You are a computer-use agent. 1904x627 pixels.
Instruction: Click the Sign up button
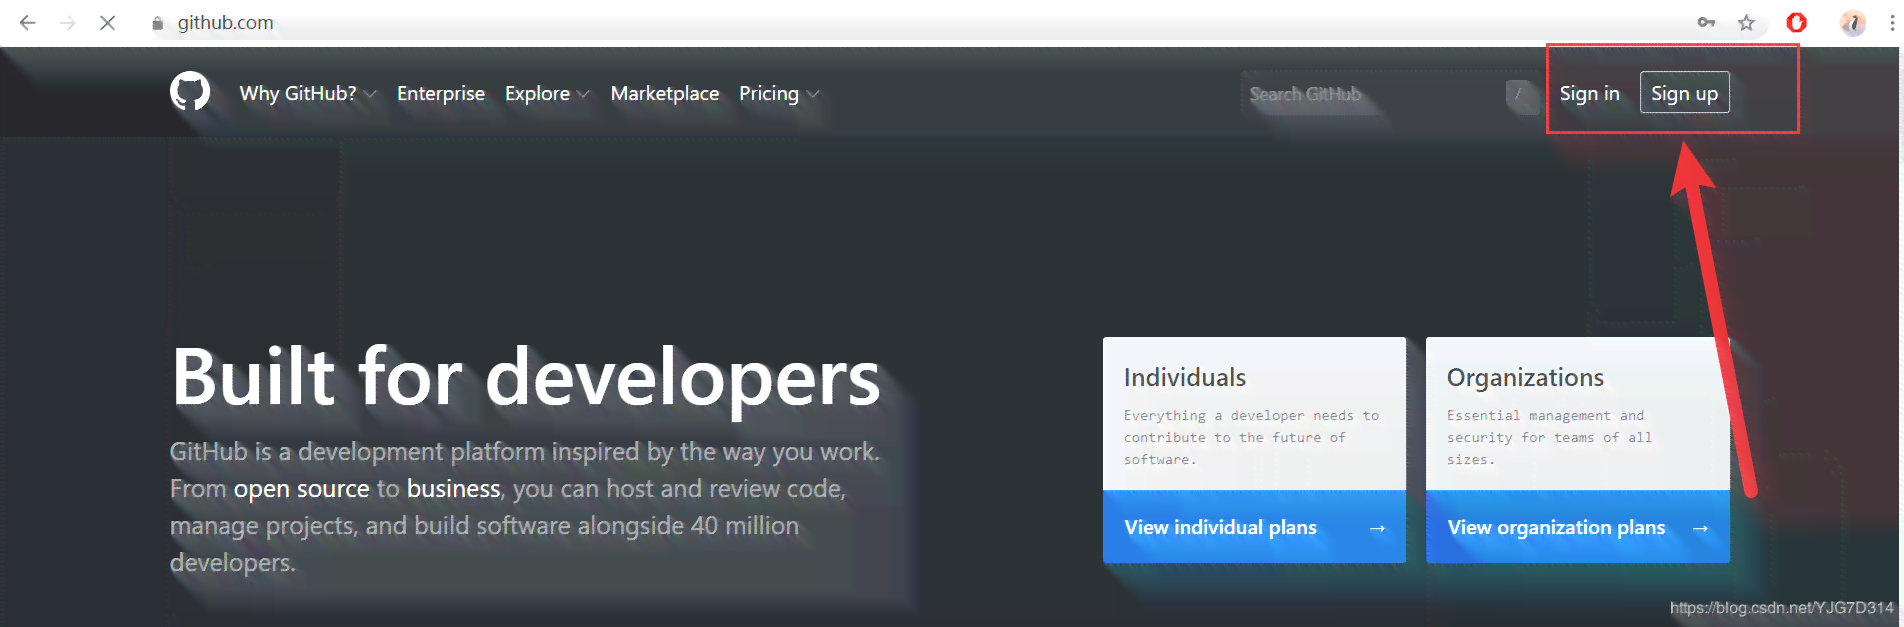tap(1684, 93)
